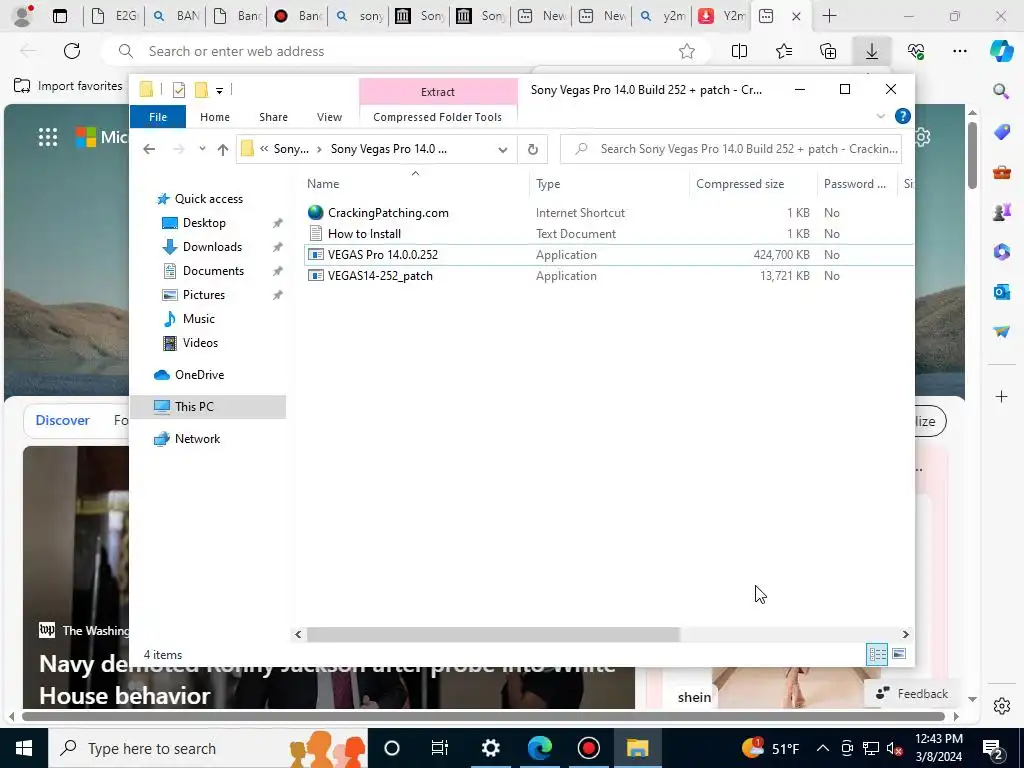The image size is (1024, 768).
Task: Open Edge favorites list icon
Action: pyautogui.click(x=784, y=51)
